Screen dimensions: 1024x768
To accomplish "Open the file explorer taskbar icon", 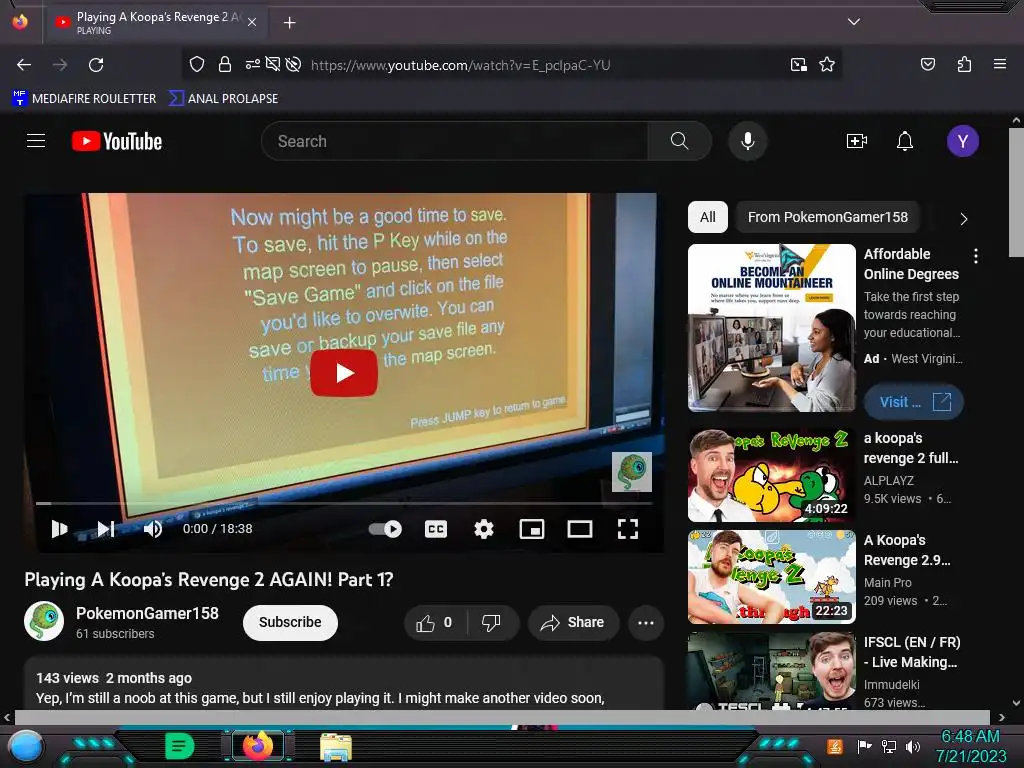I will (x=336, y=746).
